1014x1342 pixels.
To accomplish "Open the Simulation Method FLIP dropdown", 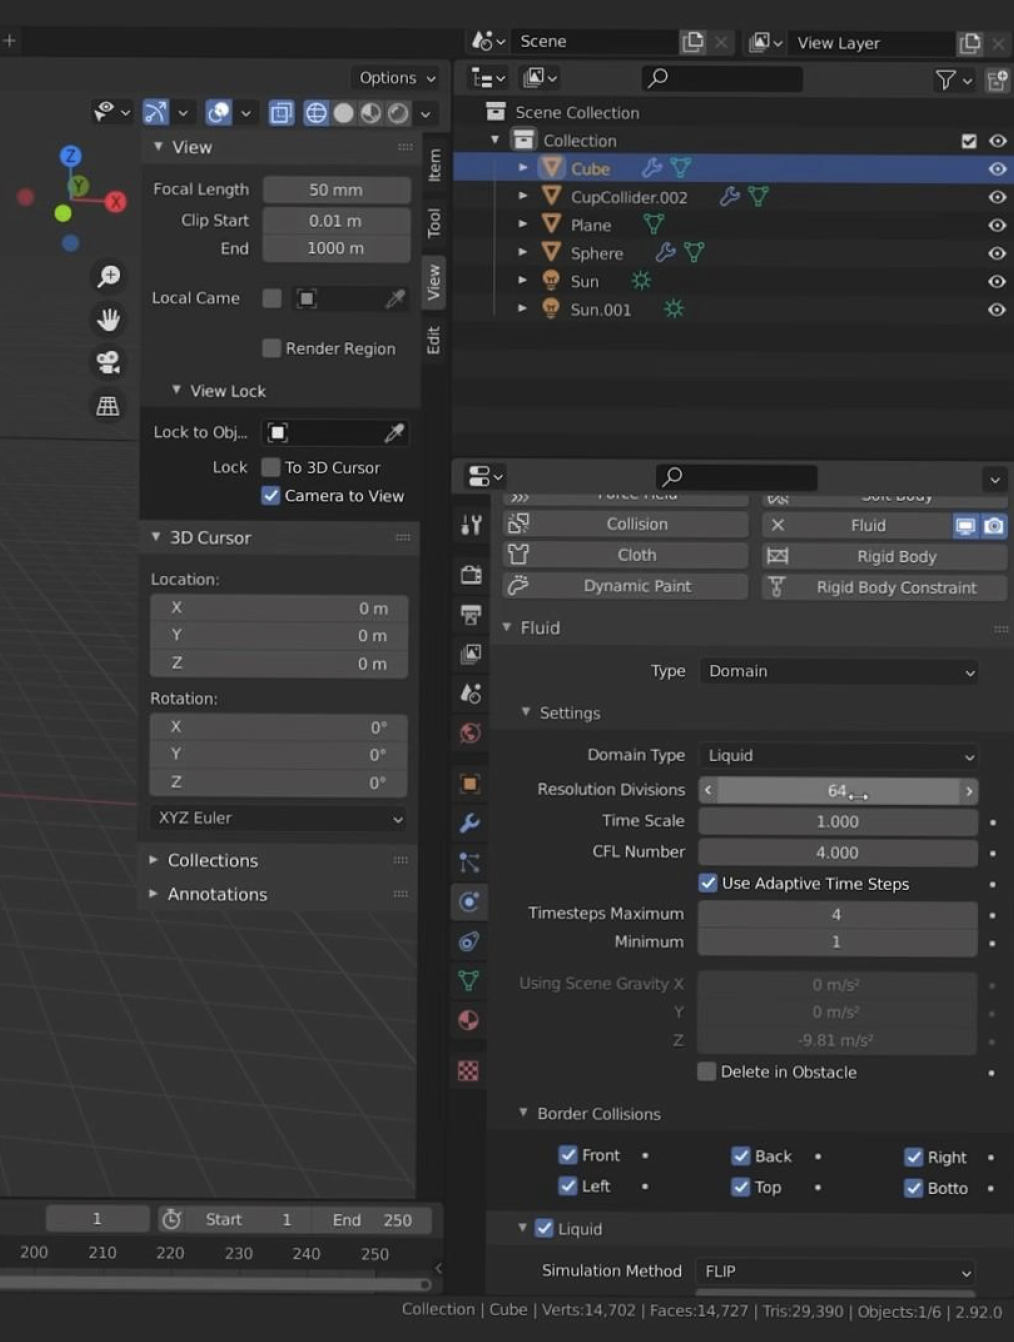I will click(836, 1272).
